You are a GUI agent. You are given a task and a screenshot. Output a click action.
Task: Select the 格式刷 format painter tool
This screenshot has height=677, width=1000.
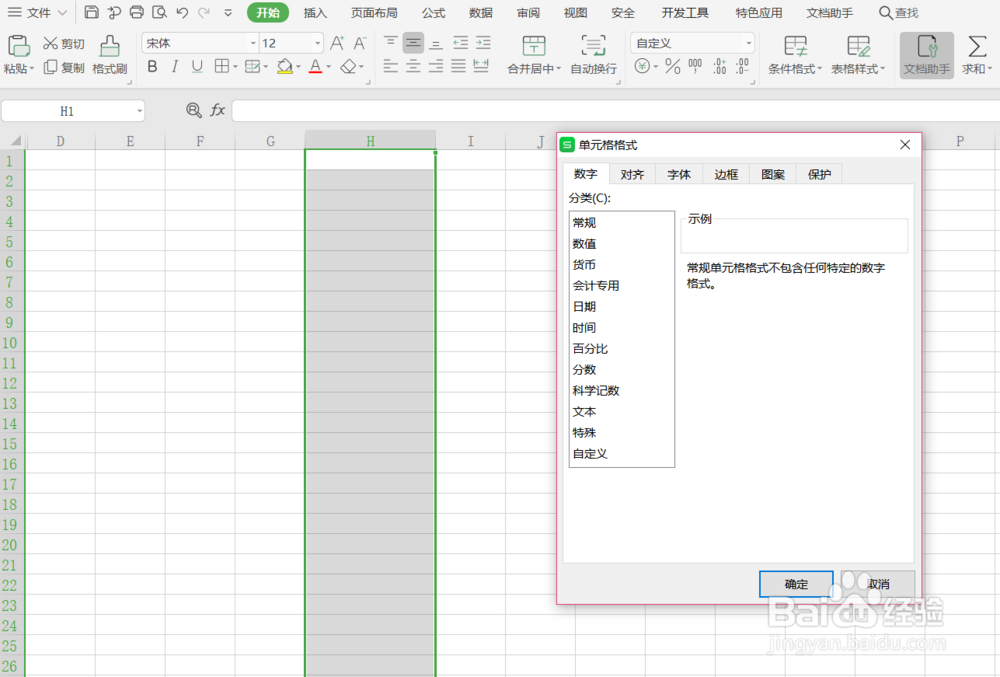coord(109,55)
